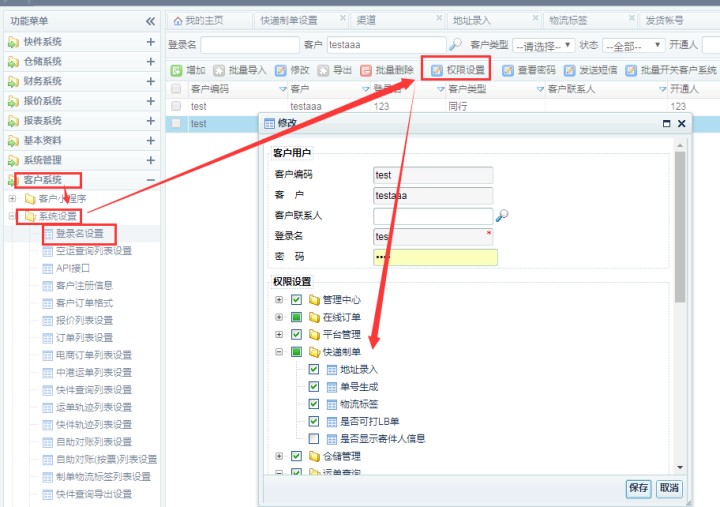Viewport: 720px width, 507px height.
Task: Click the 批量导入 import icon
Action: (219, 70)
